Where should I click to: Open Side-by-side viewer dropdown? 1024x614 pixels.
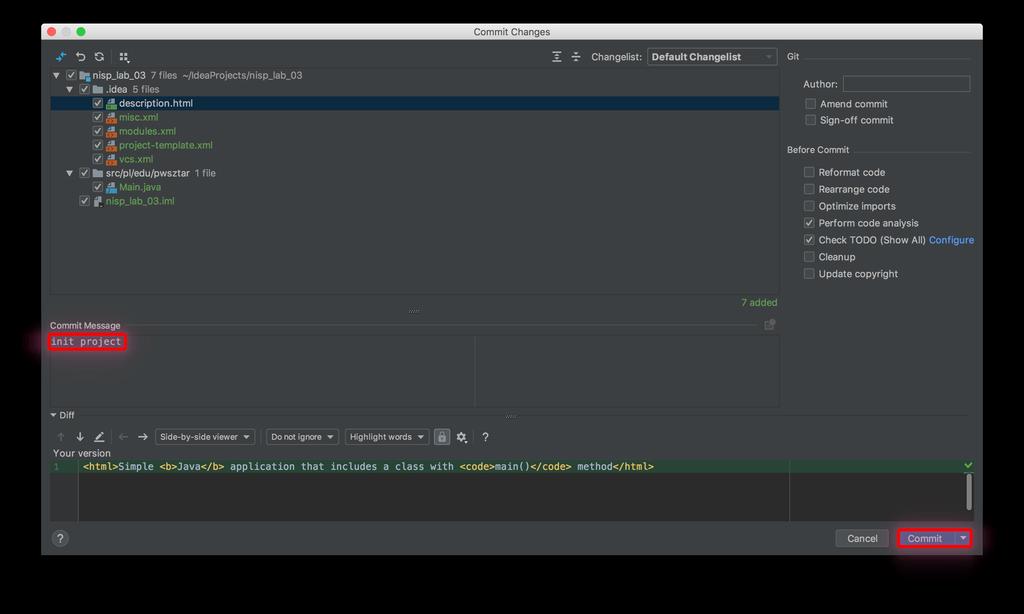pyautogui.click(x=204, y=437)
